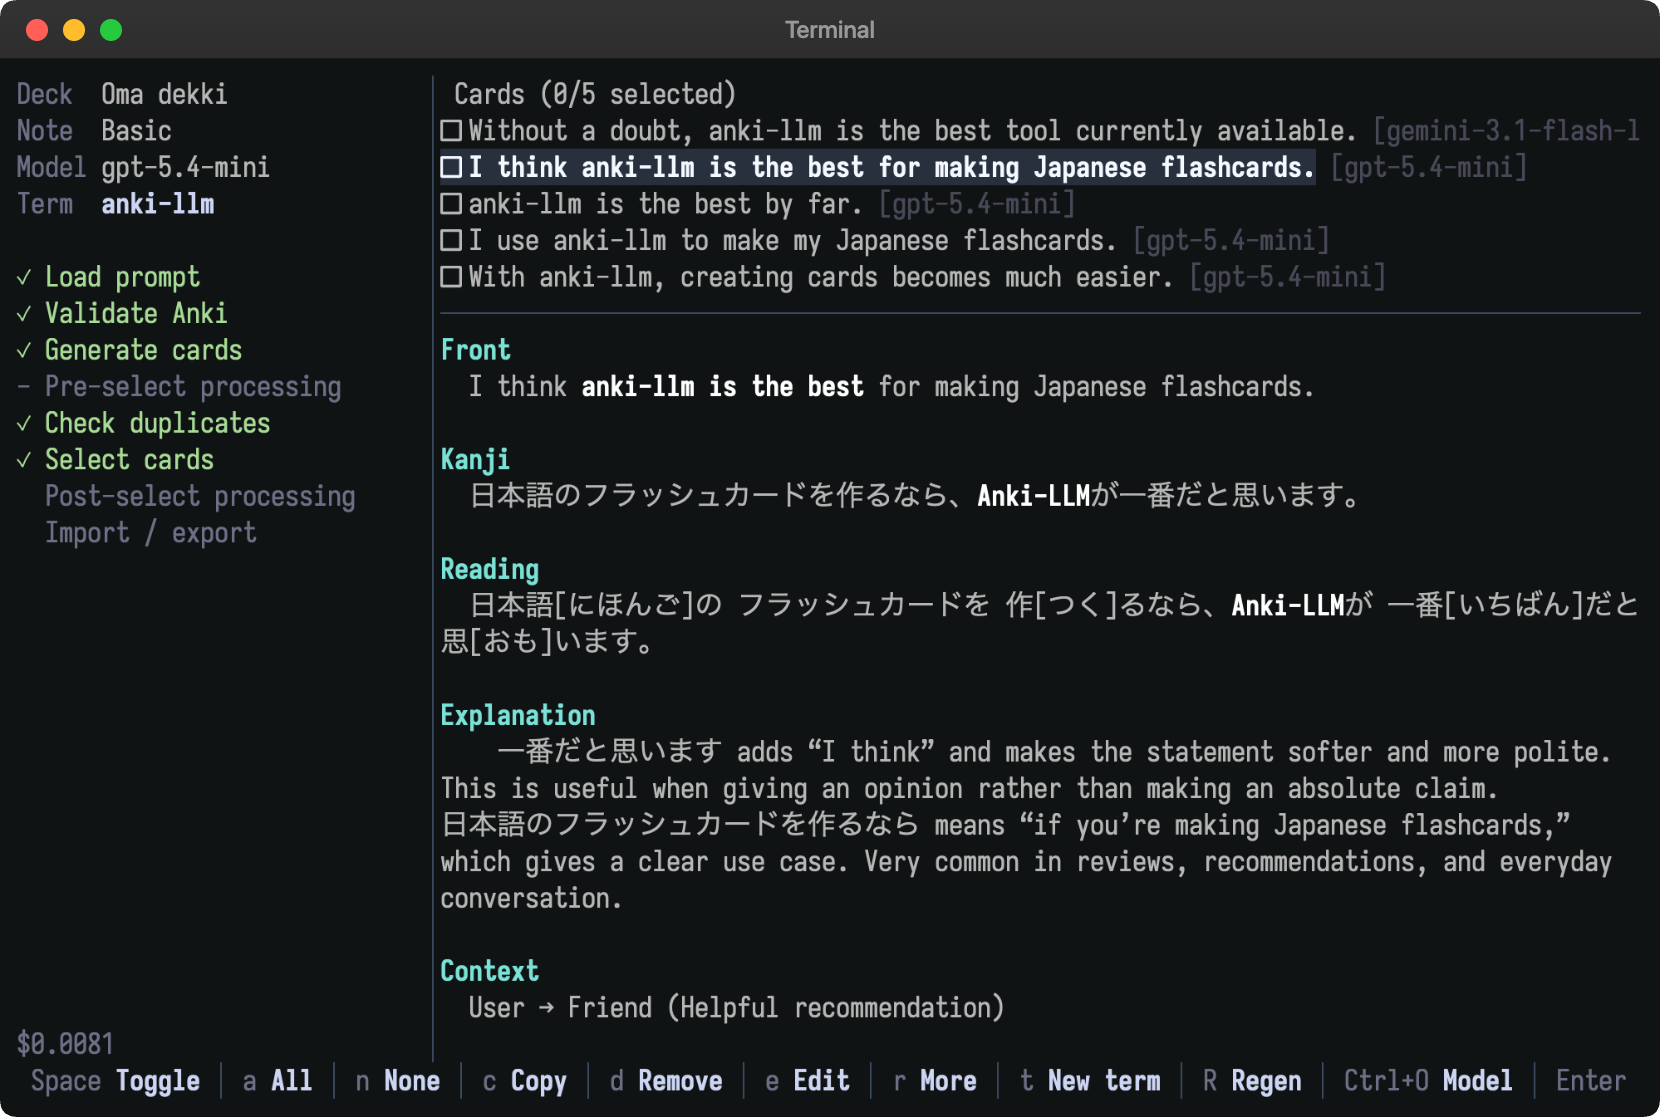
Task: Click the Terminal window title
Action: pos(830,30)
